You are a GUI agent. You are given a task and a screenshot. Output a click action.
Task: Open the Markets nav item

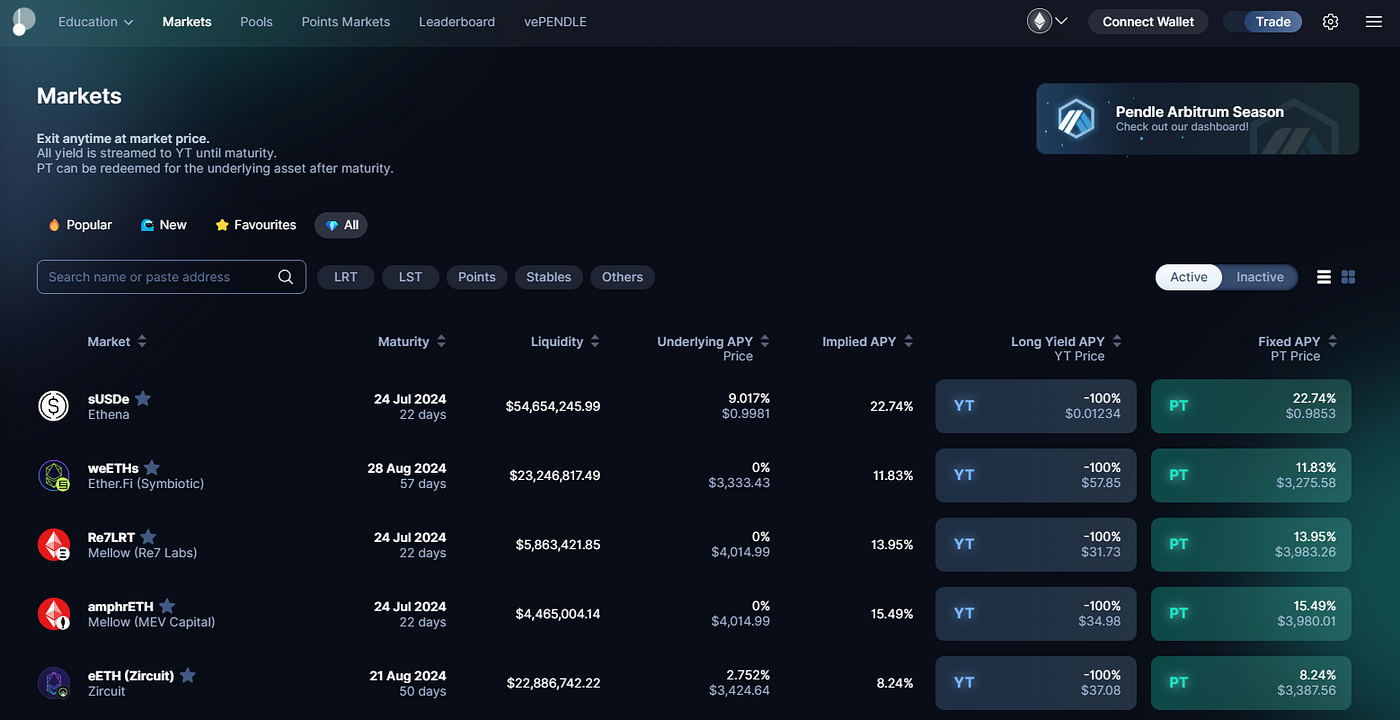click(187, 22)
